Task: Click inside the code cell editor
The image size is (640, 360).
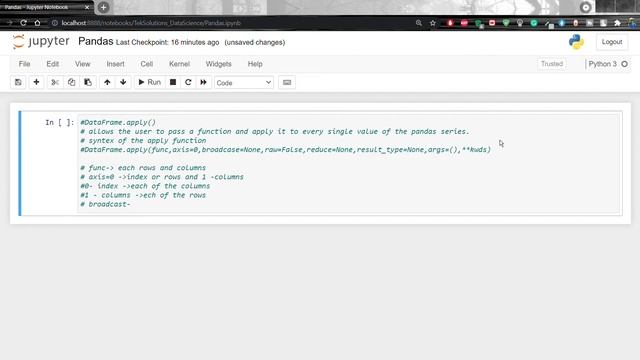Action: pos(349,163)
